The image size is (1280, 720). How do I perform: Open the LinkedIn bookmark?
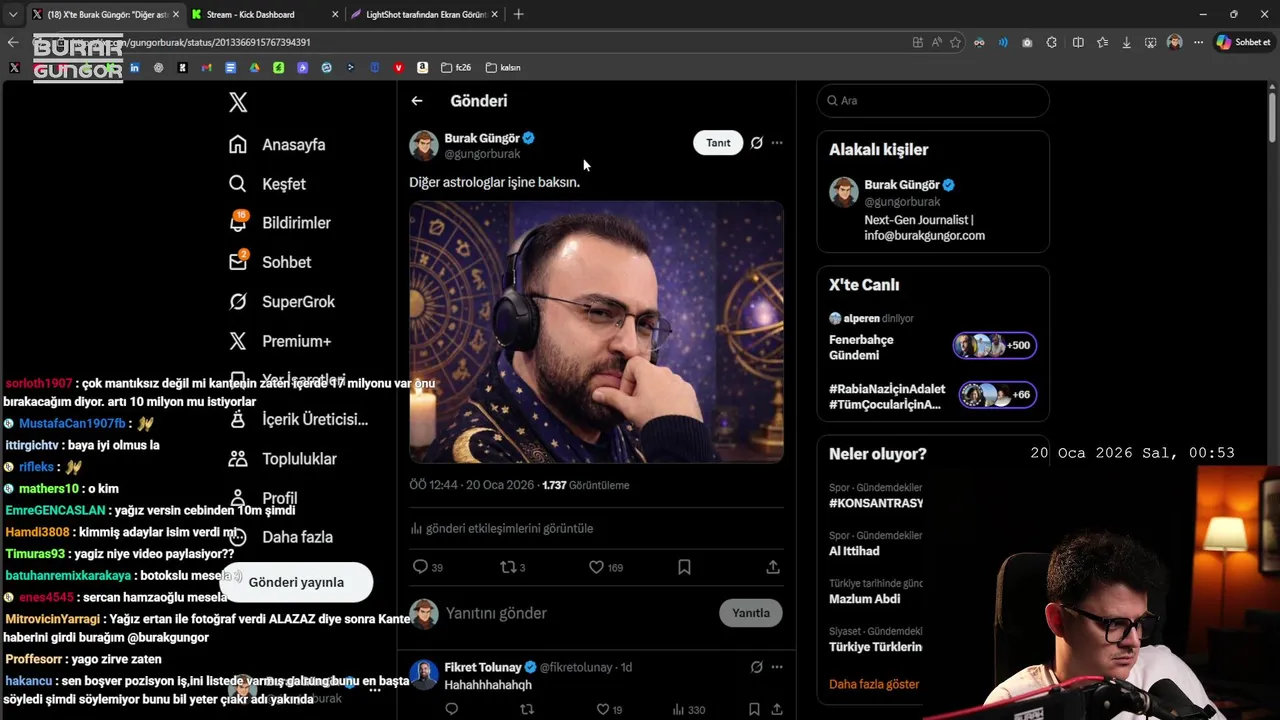(x=134, y=67)
